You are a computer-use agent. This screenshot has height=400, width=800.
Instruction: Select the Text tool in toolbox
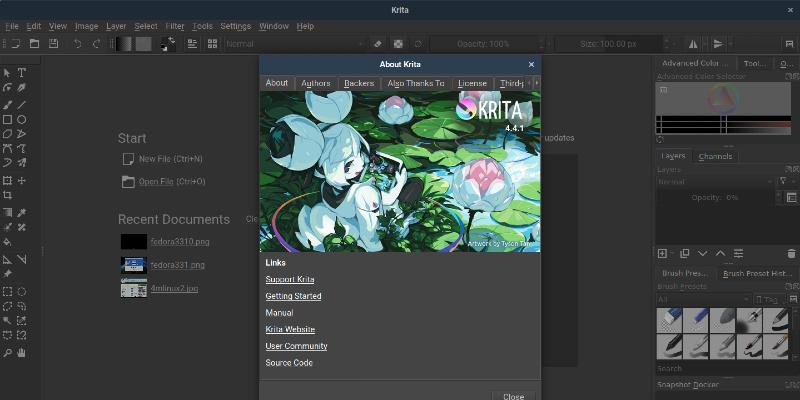(x=22, y=73)
